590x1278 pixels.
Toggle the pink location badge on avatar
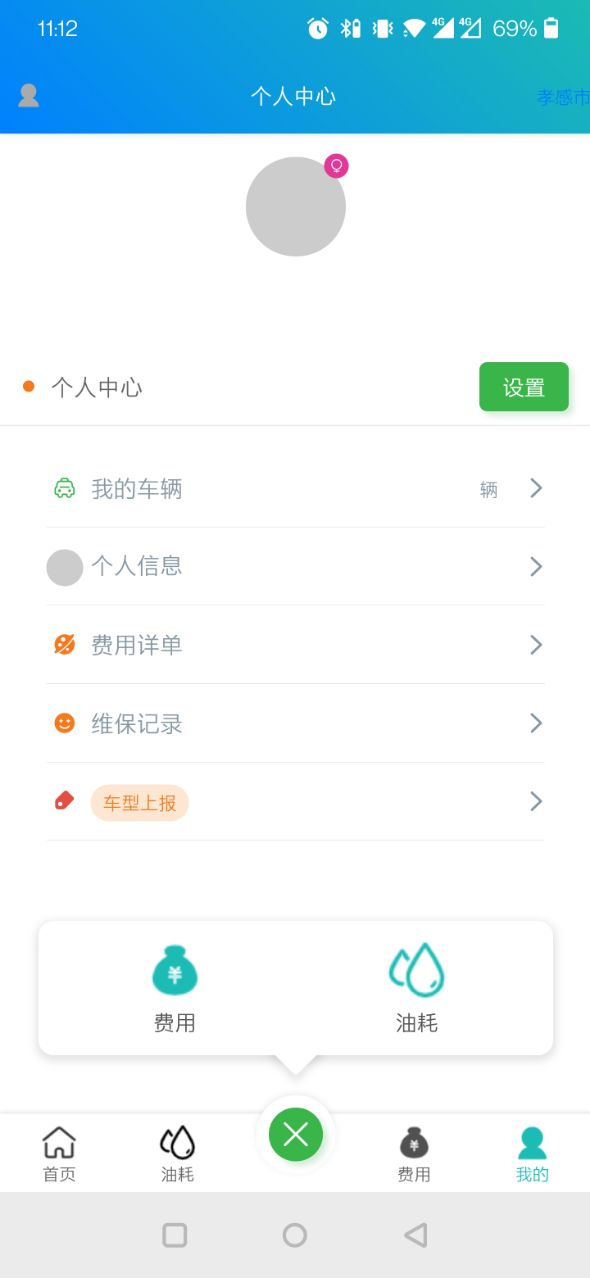tap(336, 167)
